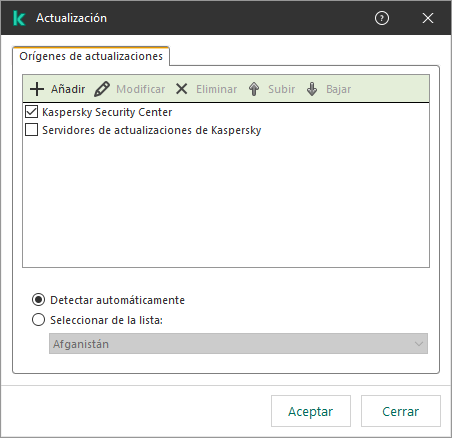Close the Actualización dialog window
Viewport: 452px width, 438px height.
428,18
